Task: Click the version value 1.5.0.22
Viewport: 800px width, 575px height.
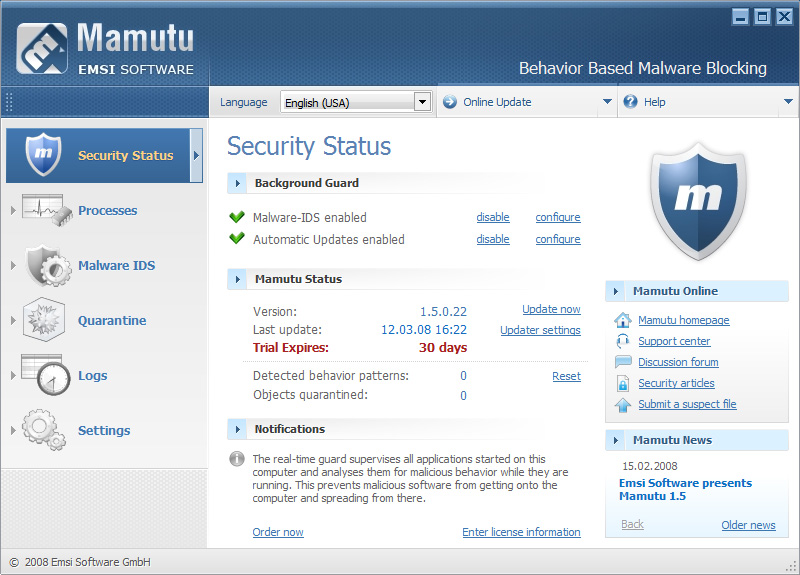Action: coord(443,311)
